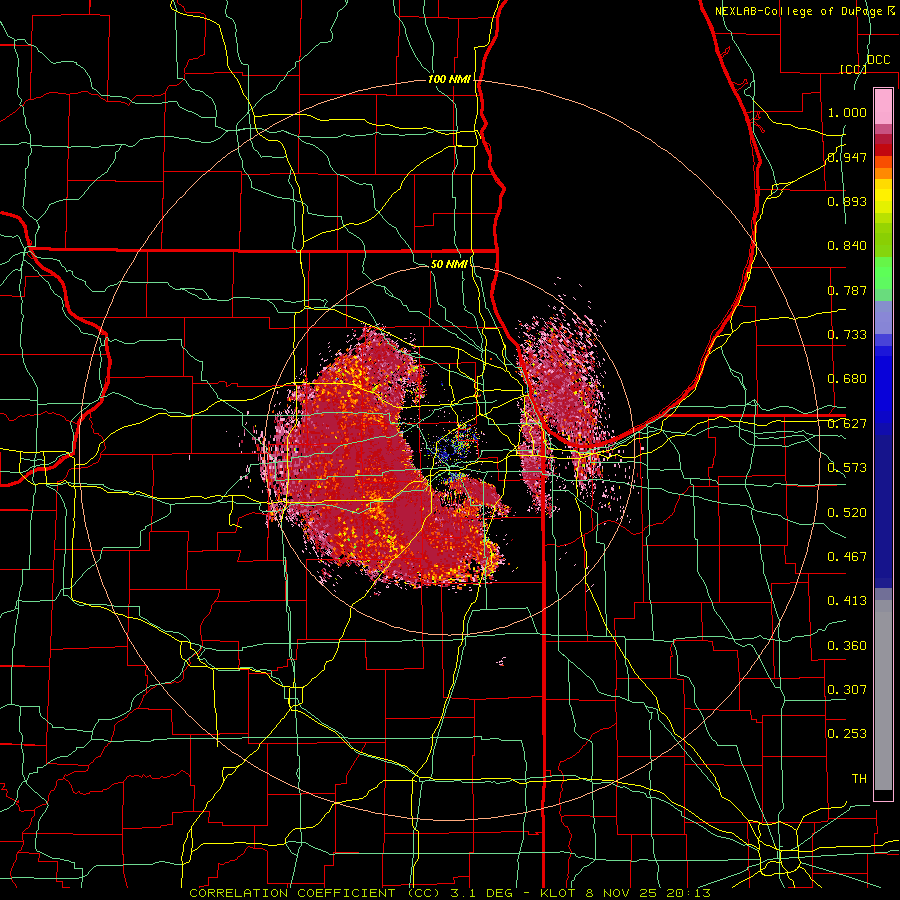Image resolution: width=900 pixels, height=900 pixels.
Task: Click the 100 NMI range ring label
Action: click(449, 79)
